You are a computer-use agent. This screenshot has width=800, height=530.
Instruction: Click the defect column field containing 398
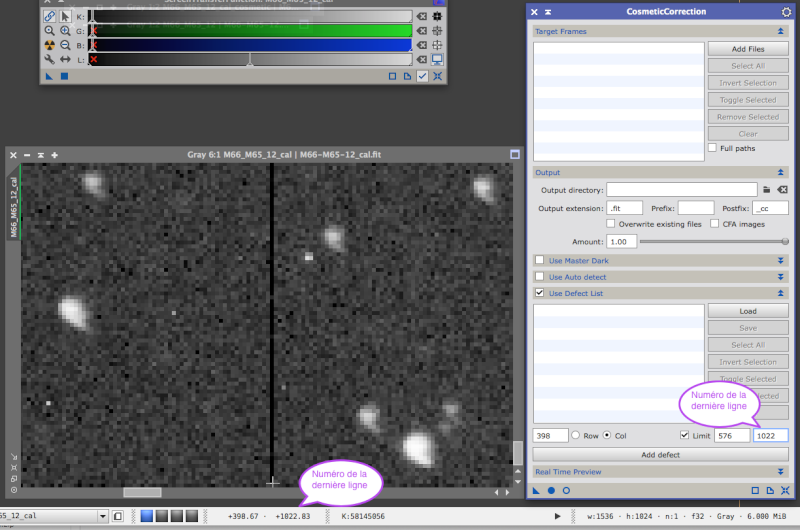point(551,436)
